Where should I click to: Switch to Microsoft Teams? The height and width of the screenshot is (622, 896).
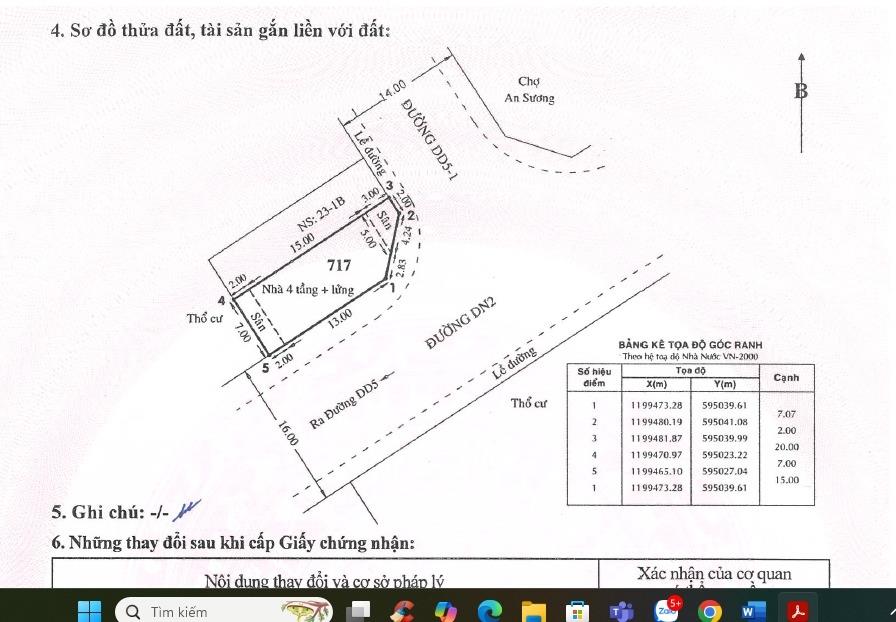click(x=621, y=610)
